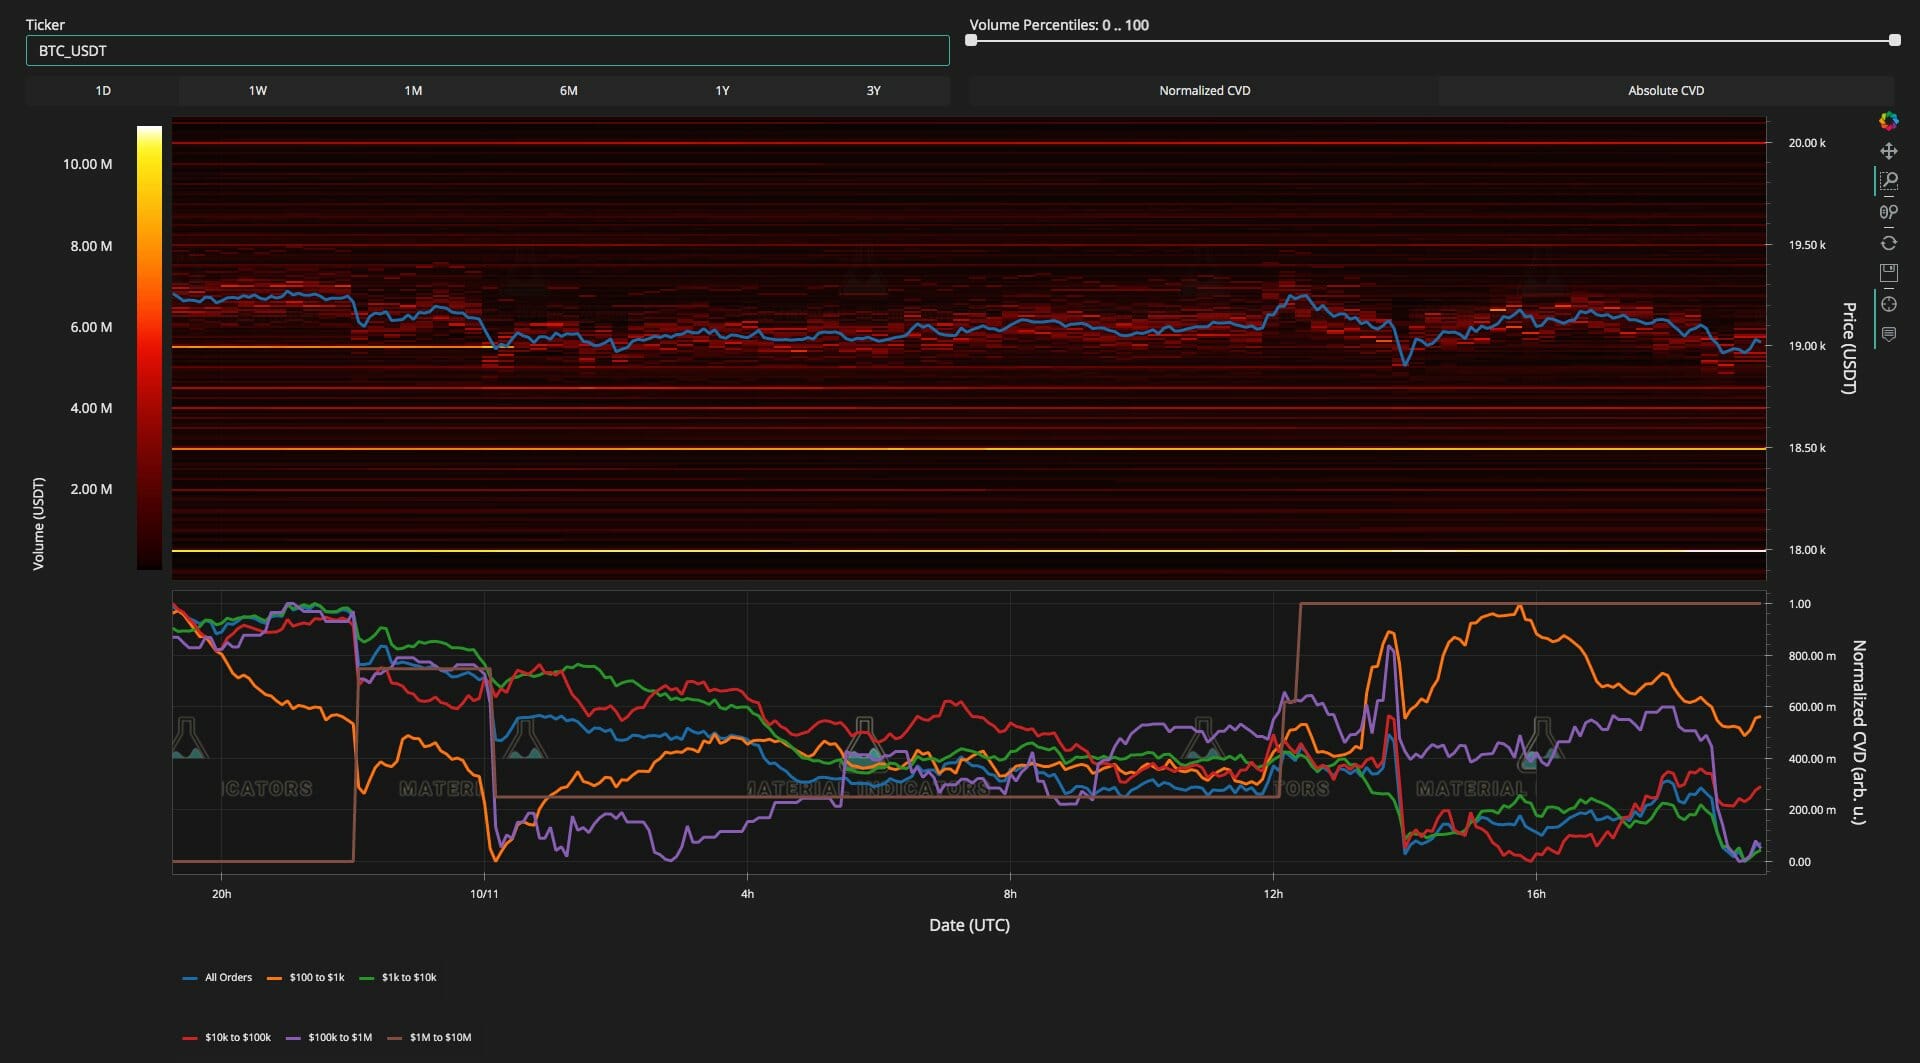Toggle the $1M to $10M legend entry
Screen dimensions: 1920x1063
point(429,1037)
